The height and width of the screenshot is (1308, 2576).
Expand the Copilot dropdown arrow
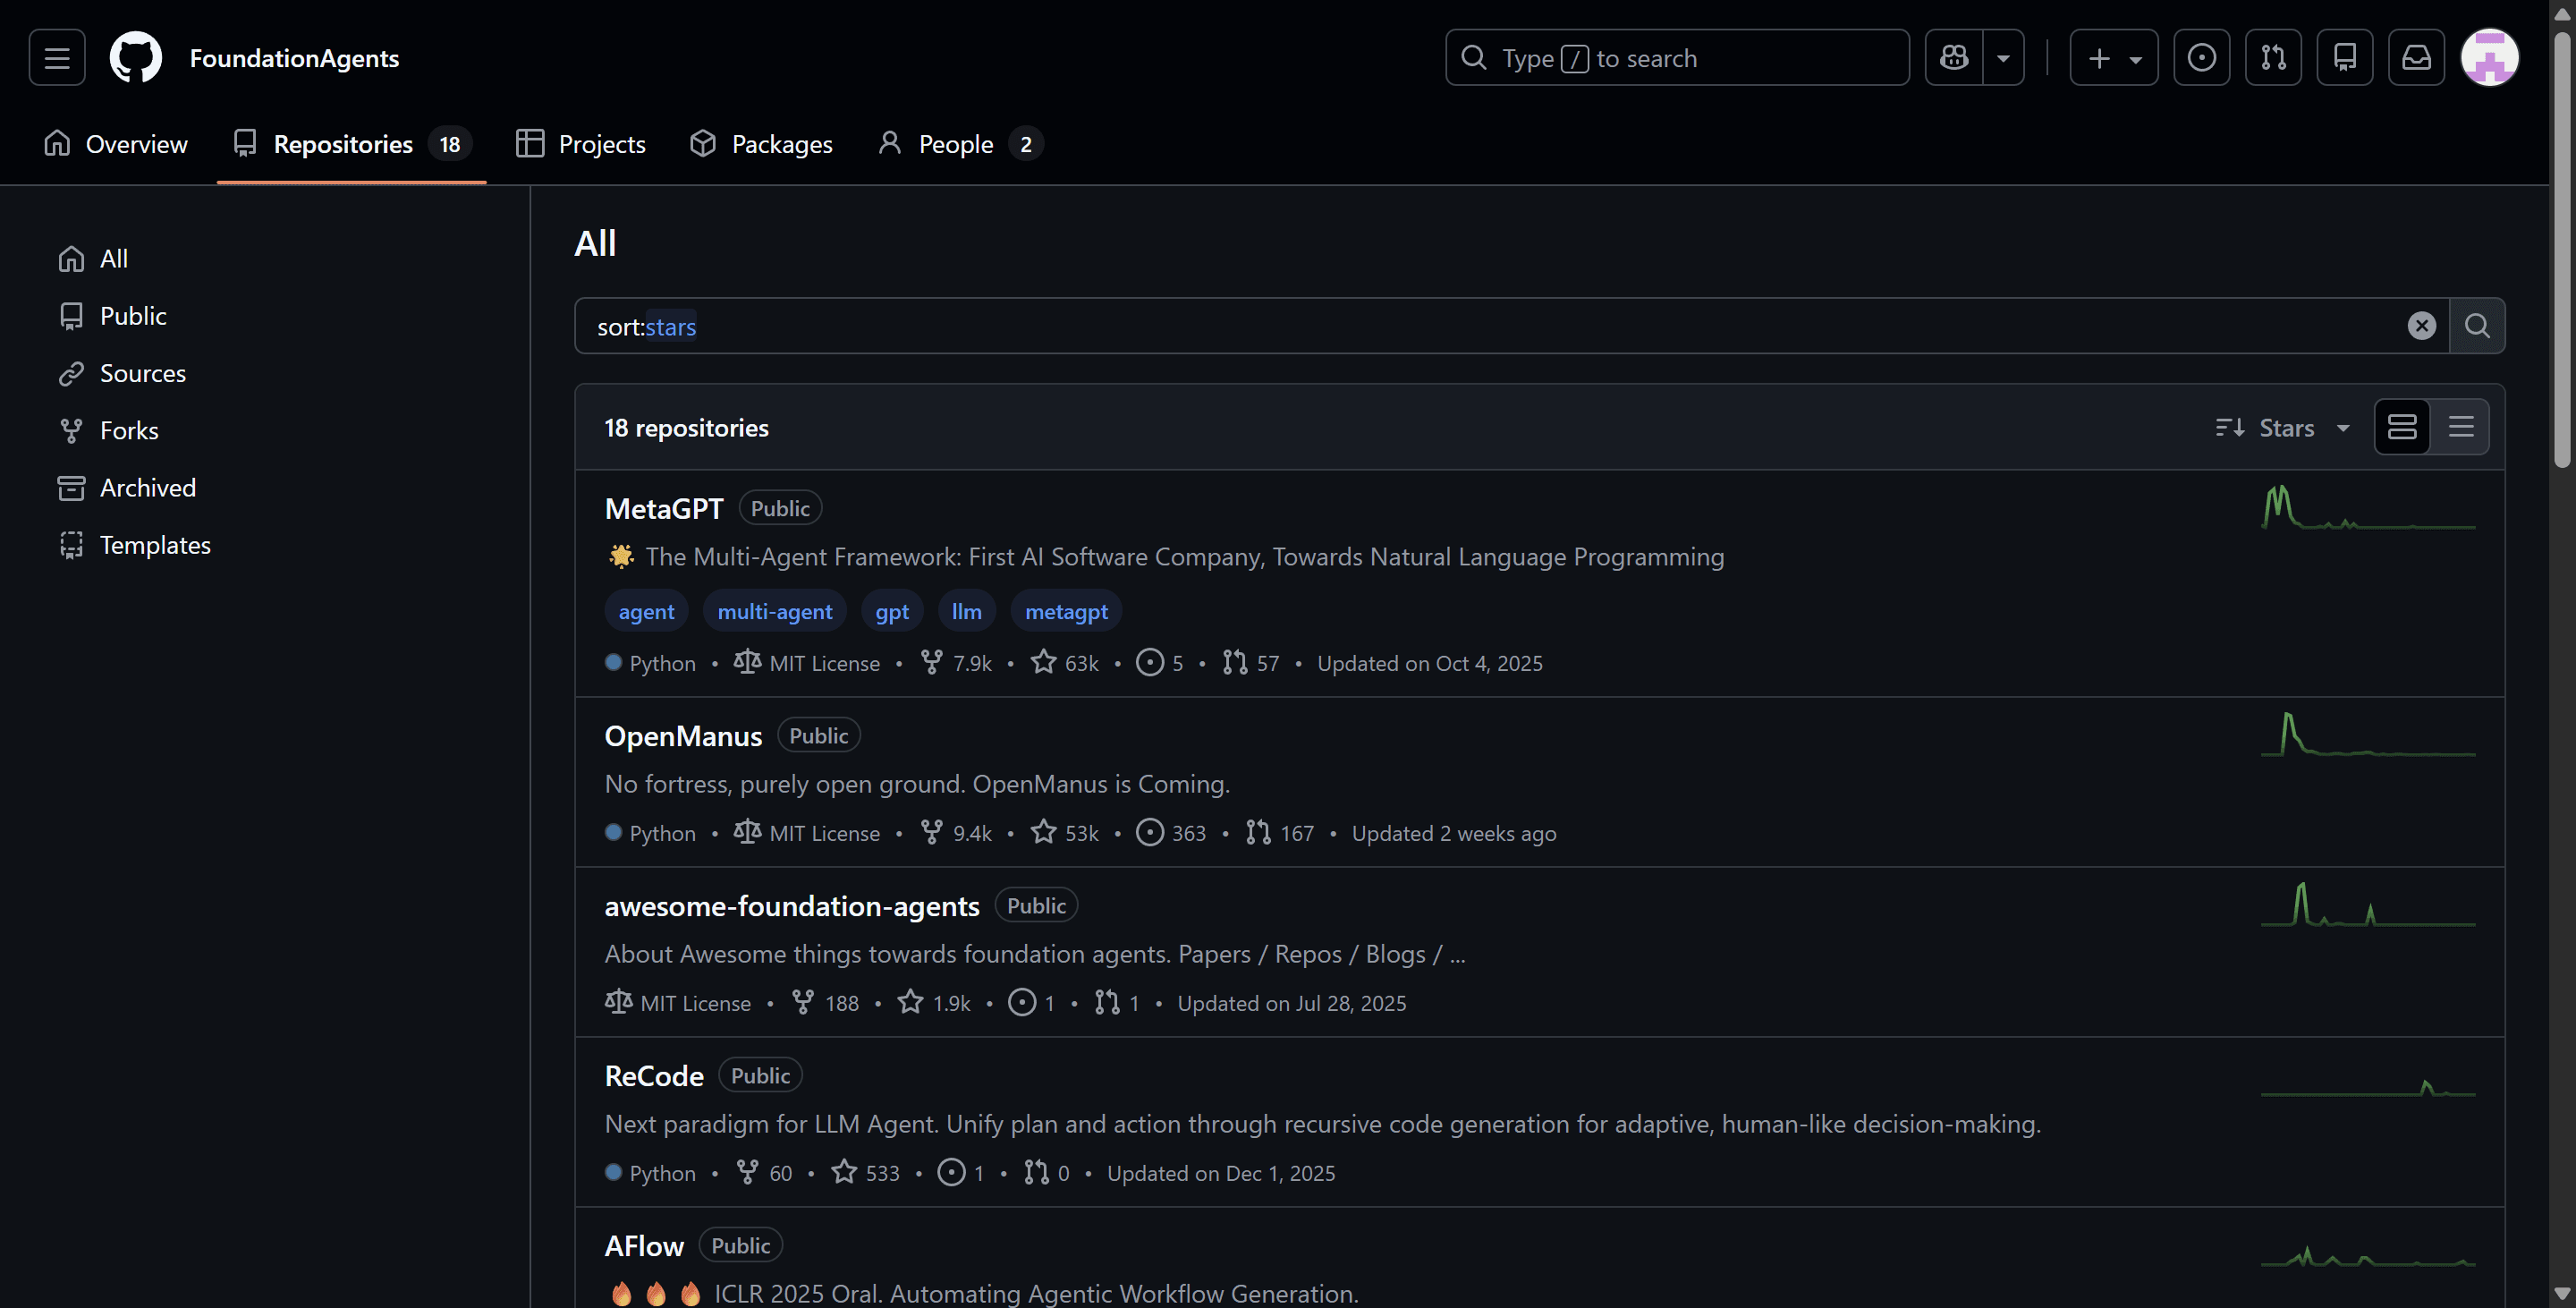click(x=2003, y=58)
